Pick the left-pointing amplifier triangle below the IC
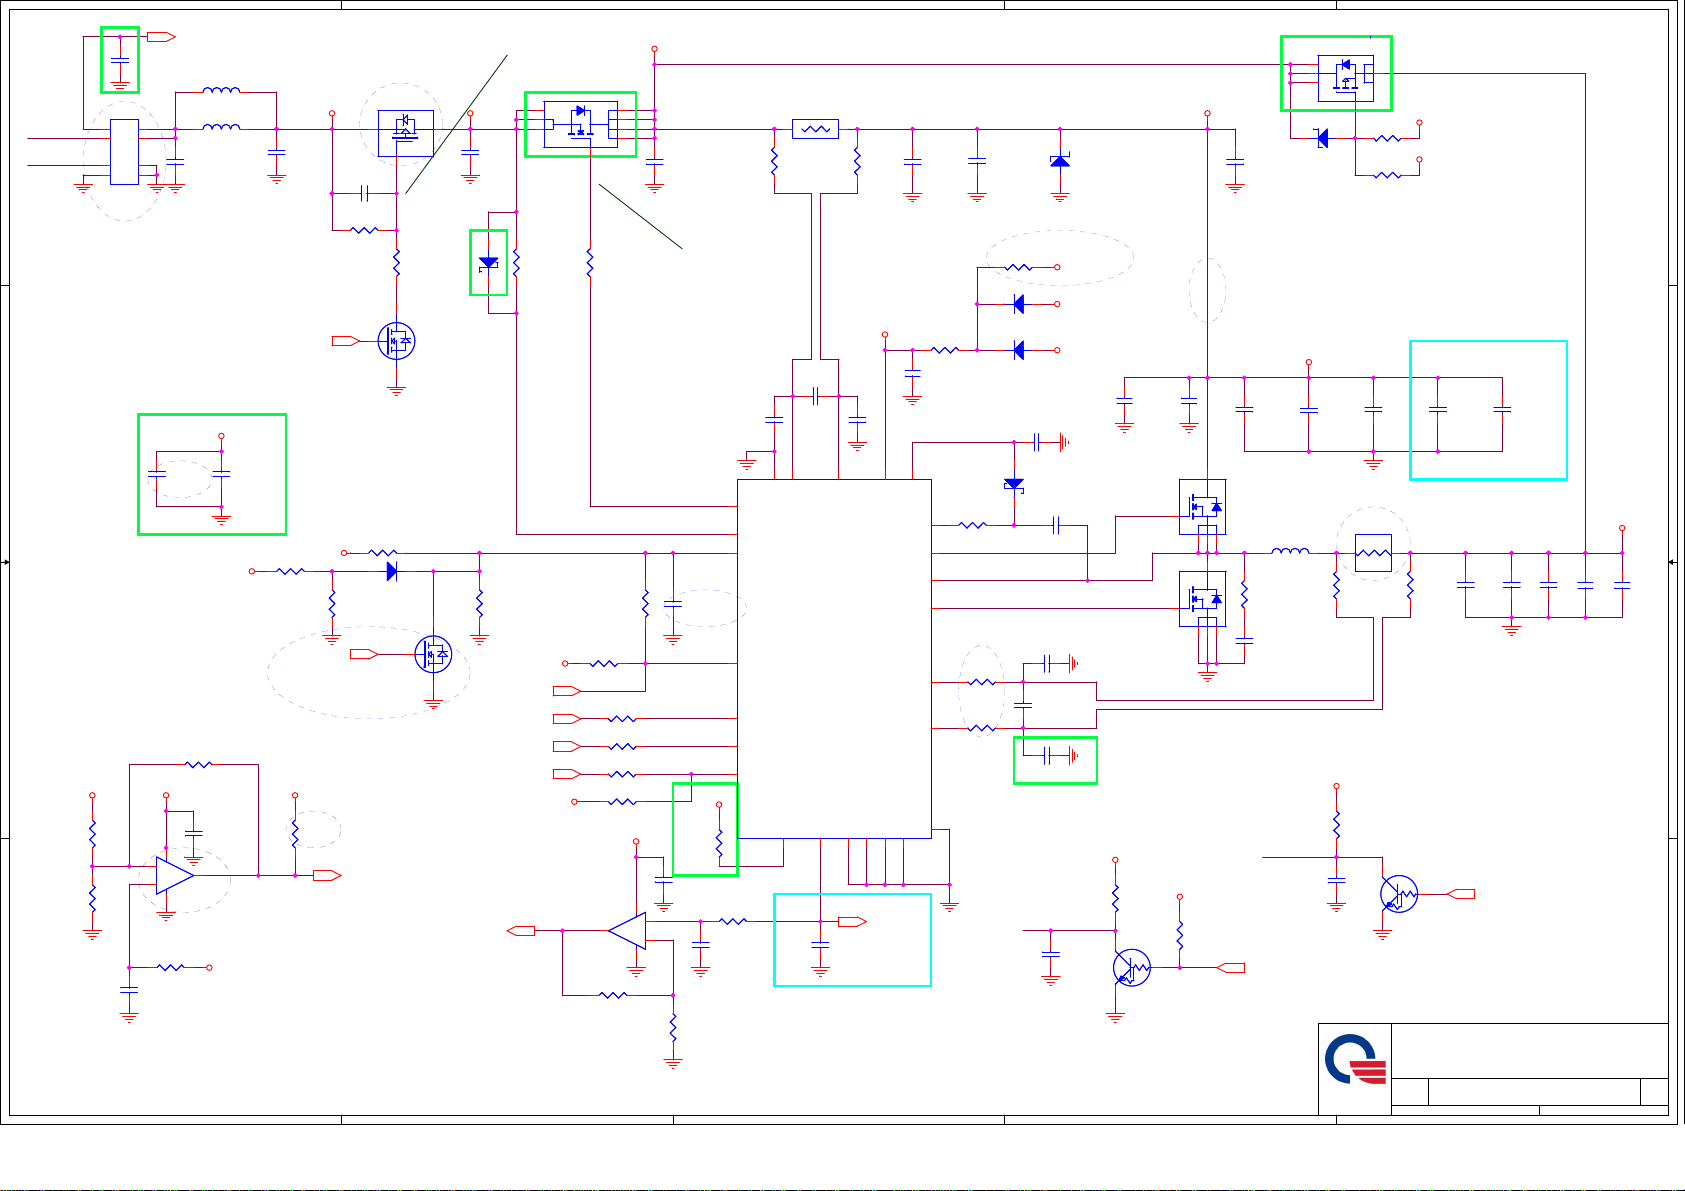This screenshot has height=1191, width=1685. [627, 930]
